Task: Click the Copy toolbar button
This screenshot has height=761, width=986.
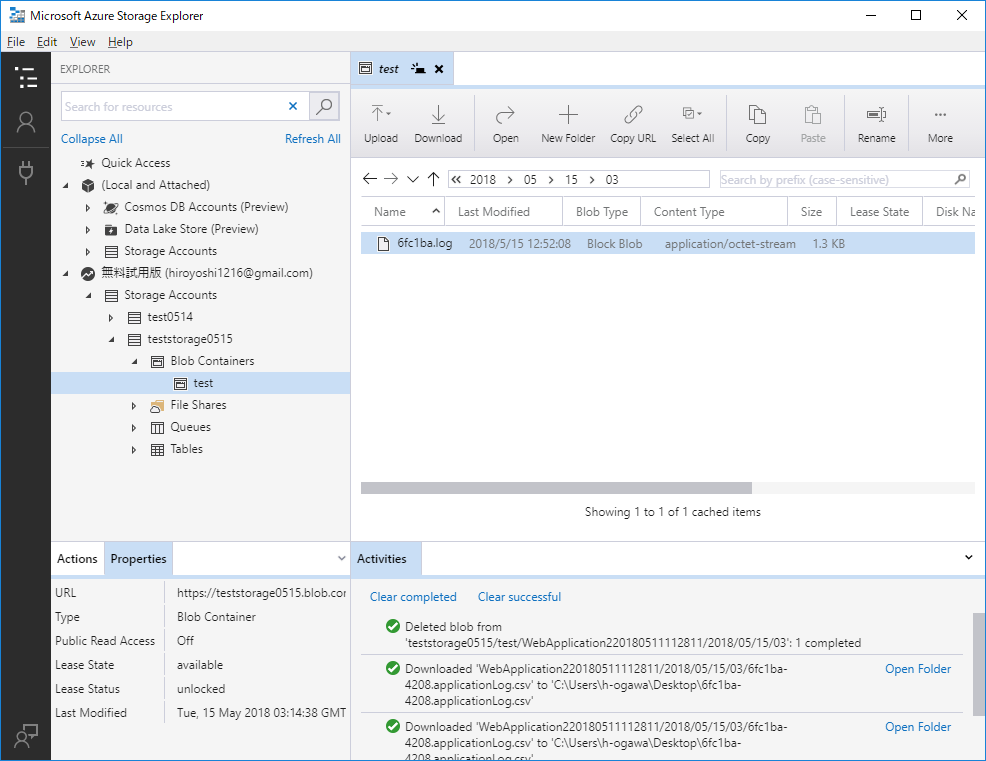Action: [758, 124]
